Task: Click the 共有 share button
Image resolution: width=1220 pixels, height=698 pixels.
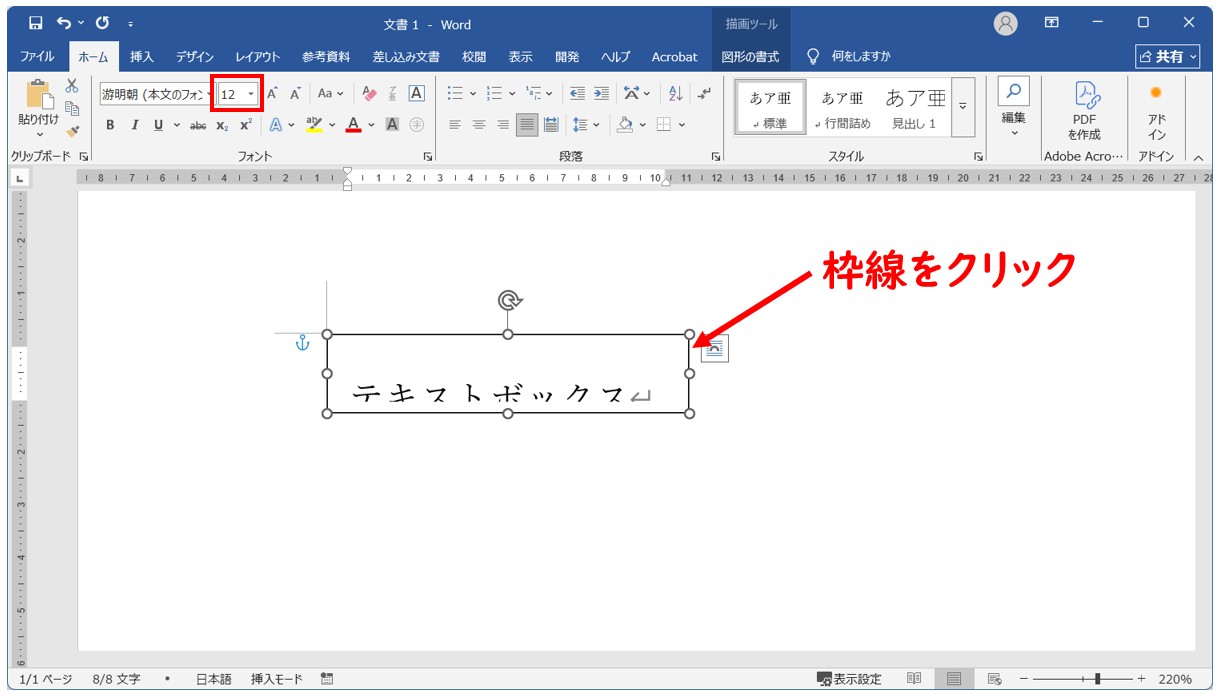Action: click(1167, 56)
